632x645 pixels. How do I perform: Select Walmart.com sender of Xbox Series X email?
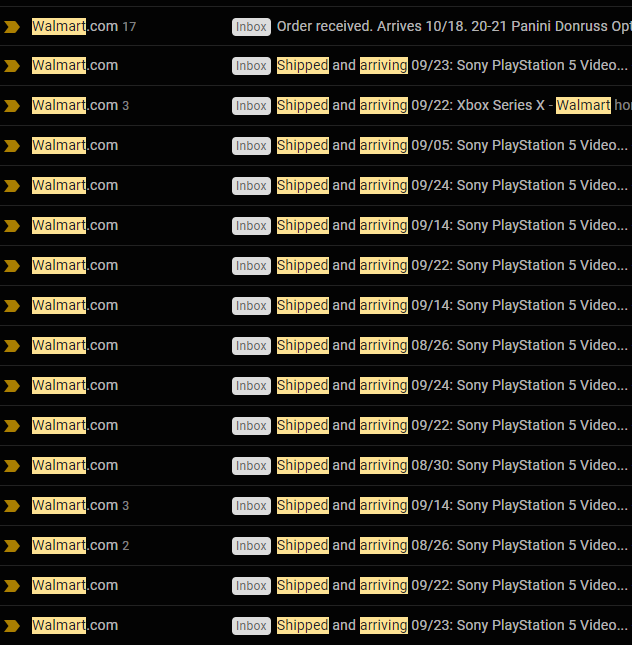coord(81,105)
